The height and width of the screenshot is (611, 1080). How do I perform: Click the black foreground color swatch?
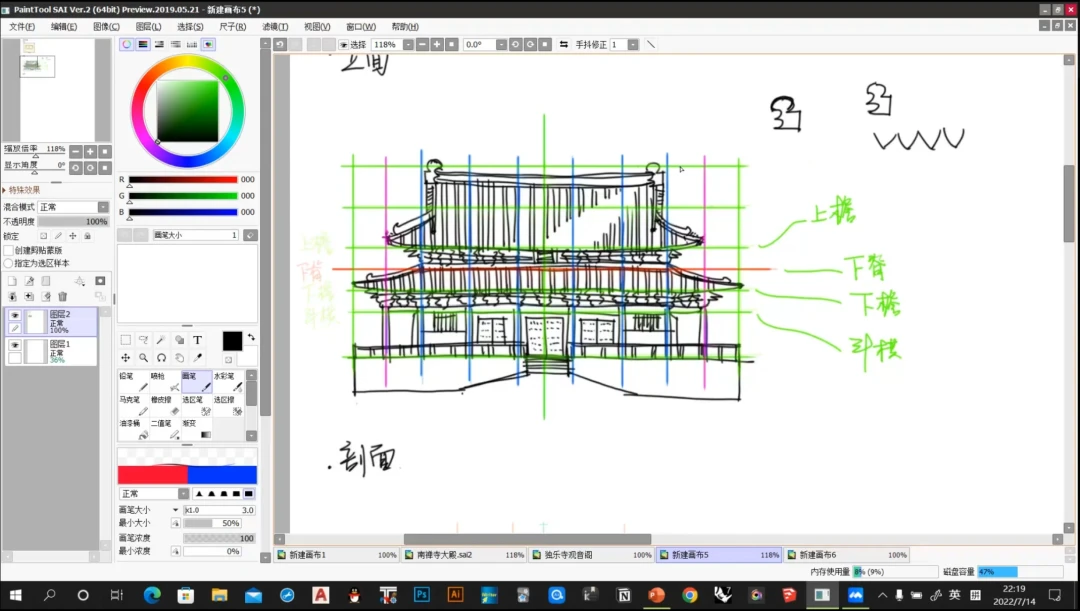tap(232, 341)
